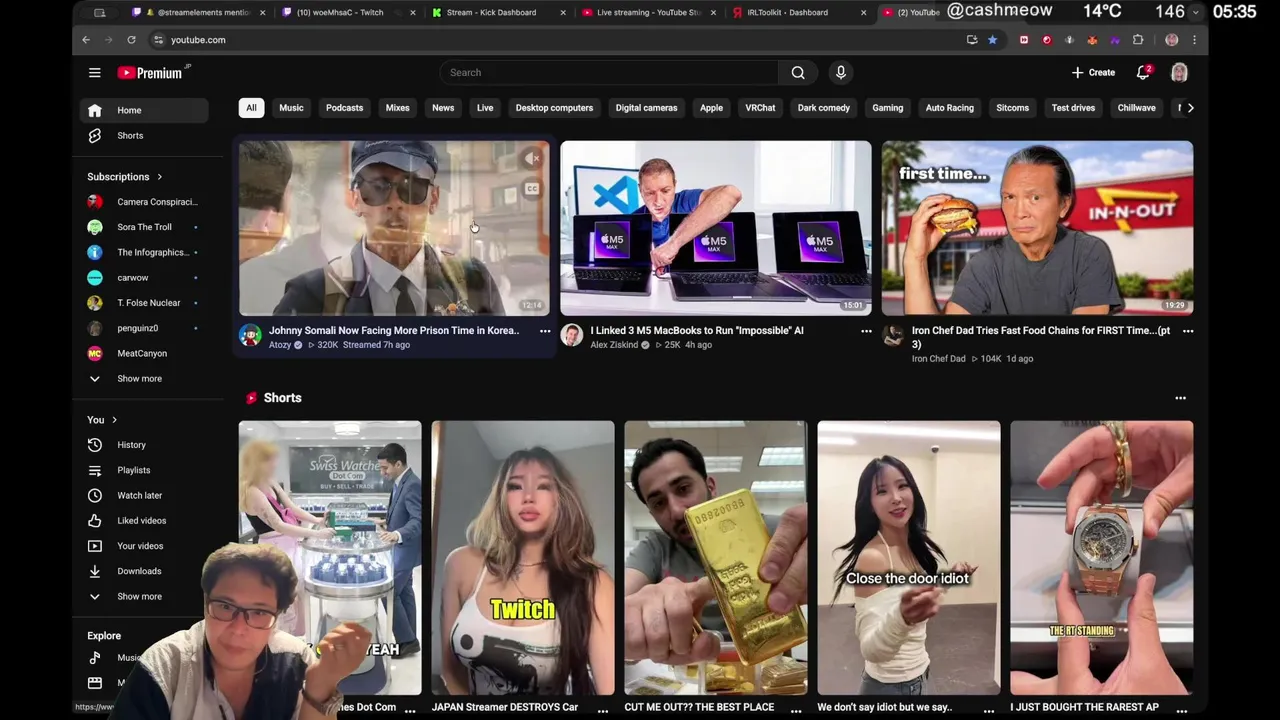Open the Atozy channel avatar
This screenshot has height=720, width=1280.
tap(250, 336)
